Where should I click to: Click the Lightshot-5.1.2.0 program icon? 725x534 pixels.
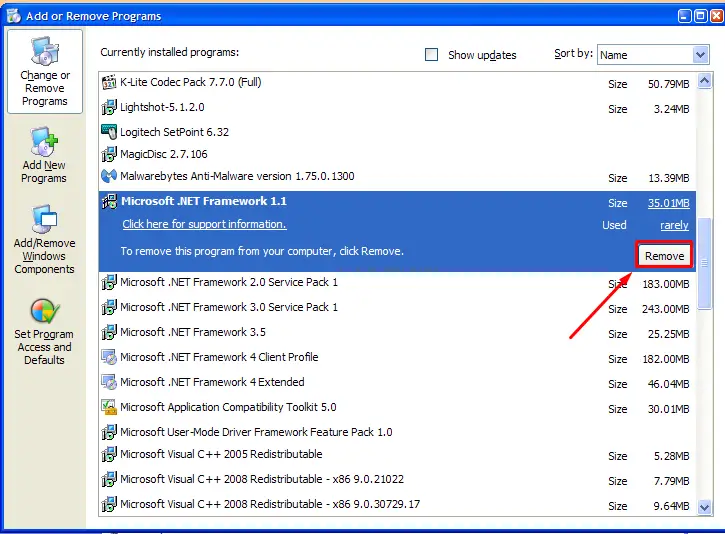pyautogui.click(x=109, y=107)
